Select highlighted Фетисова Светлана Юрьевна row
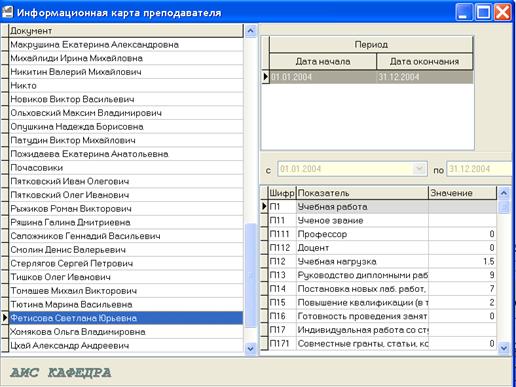The image size is (516, 387). coord(126,318)
